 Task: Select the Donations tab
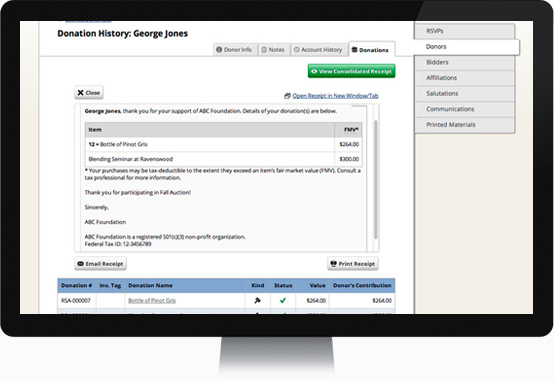[x=371, y=50]
